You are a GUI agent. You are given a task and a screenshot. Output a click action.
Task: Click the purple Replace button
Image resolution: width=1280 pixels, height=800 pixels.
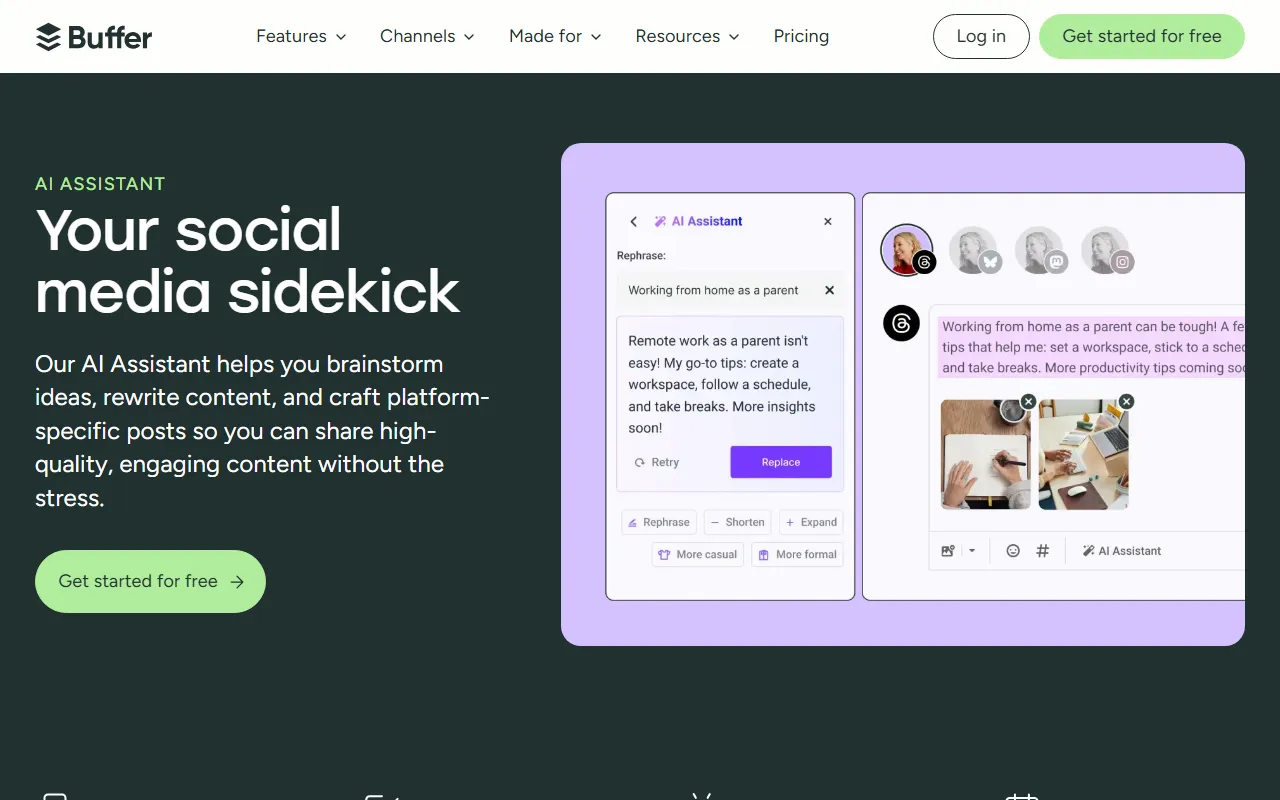(781, 462)
